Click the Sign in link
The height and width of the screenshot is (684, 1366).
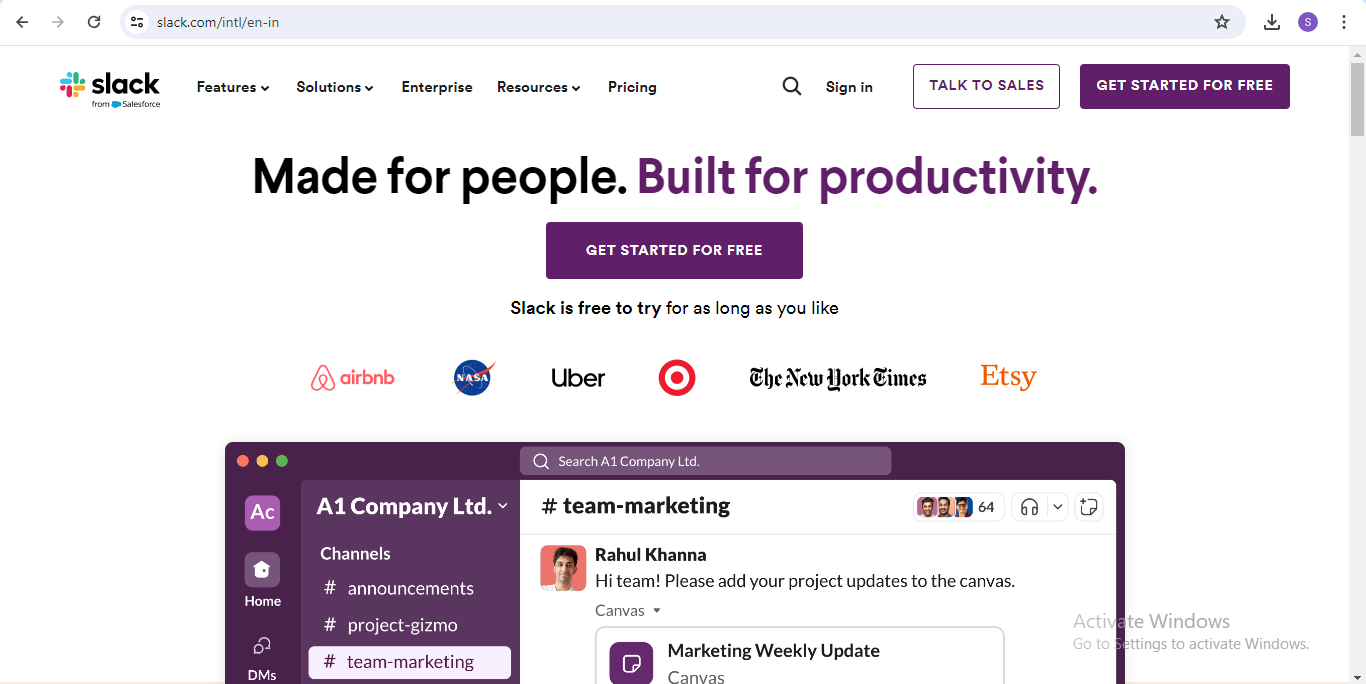(x=849, y=87)
